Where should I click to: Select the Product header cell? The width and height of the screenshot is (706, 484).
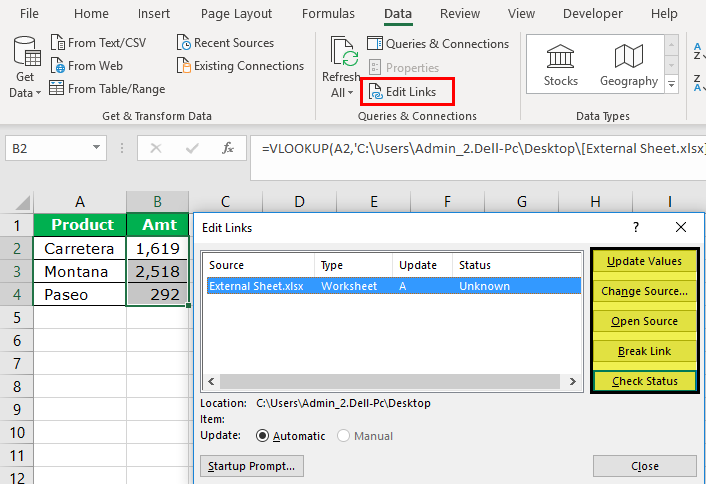pyautogui.click(x=80, y=225)
